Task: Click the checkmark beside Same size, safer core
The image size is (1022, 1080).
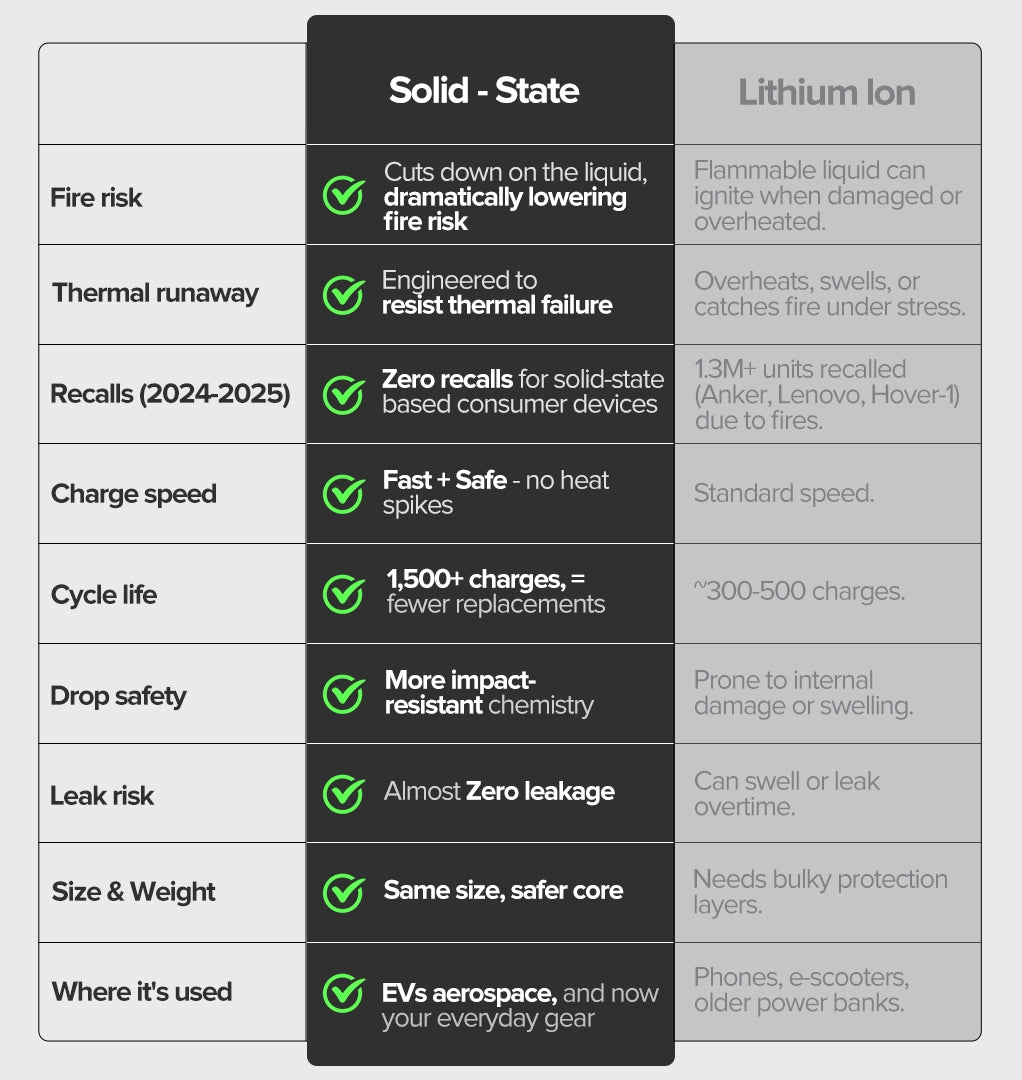Action: point(343,892)
